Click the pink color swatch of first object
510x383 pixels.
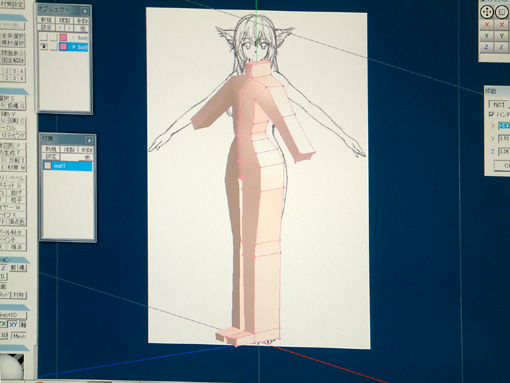pyautogui.click(x=63, y=37)
